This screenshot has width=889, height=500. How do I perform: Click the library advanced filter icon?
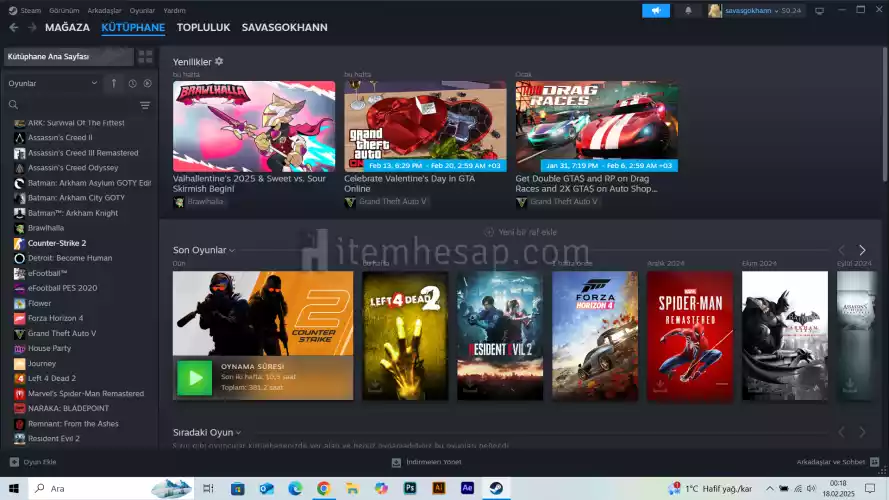pos(145,105)
